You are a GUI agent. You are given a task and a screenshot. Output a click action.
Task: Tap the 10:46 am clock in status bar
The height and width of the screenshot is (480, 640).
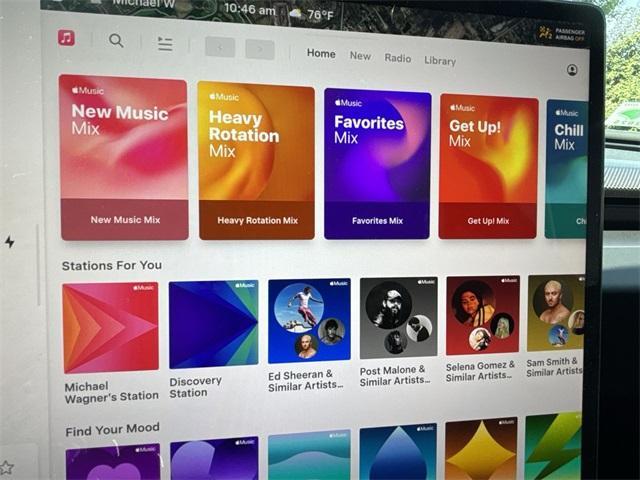coord(250,9)
